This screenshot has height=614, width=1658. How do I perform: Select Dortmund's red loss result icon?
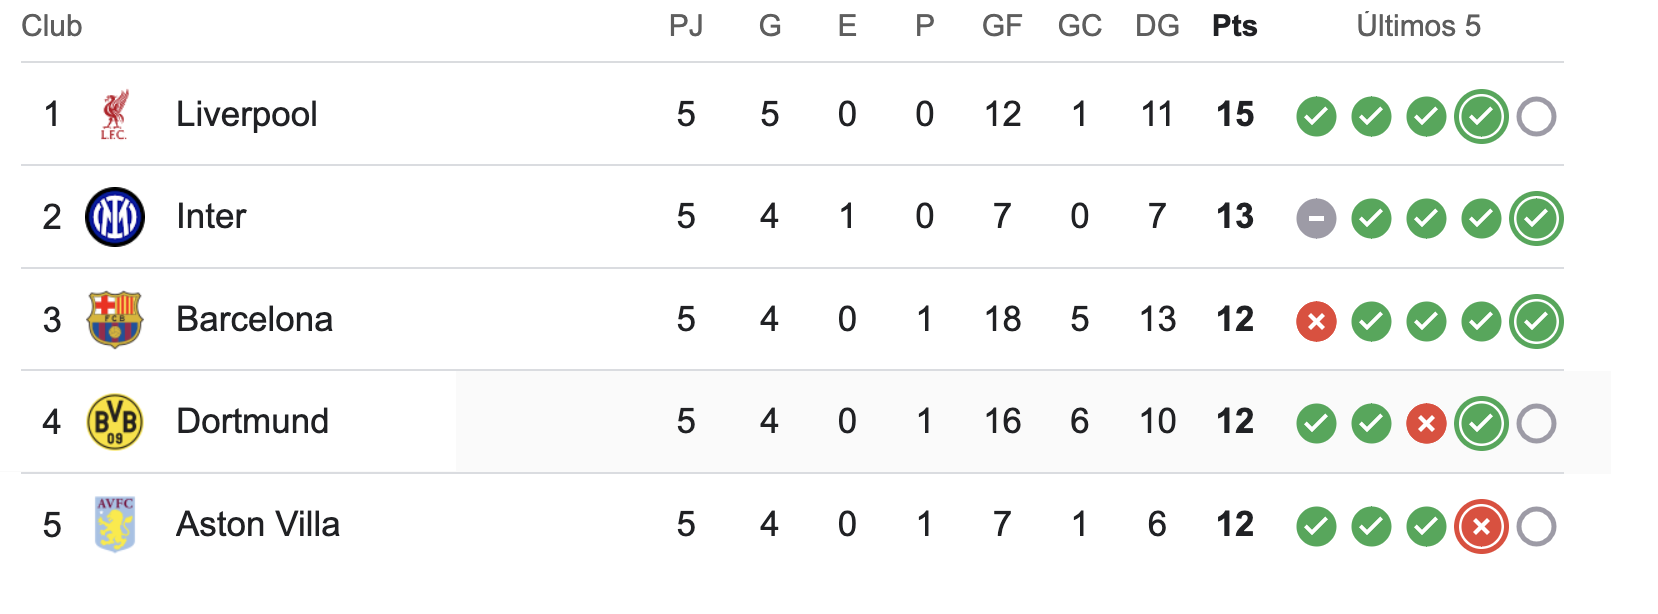(1426, 423)
